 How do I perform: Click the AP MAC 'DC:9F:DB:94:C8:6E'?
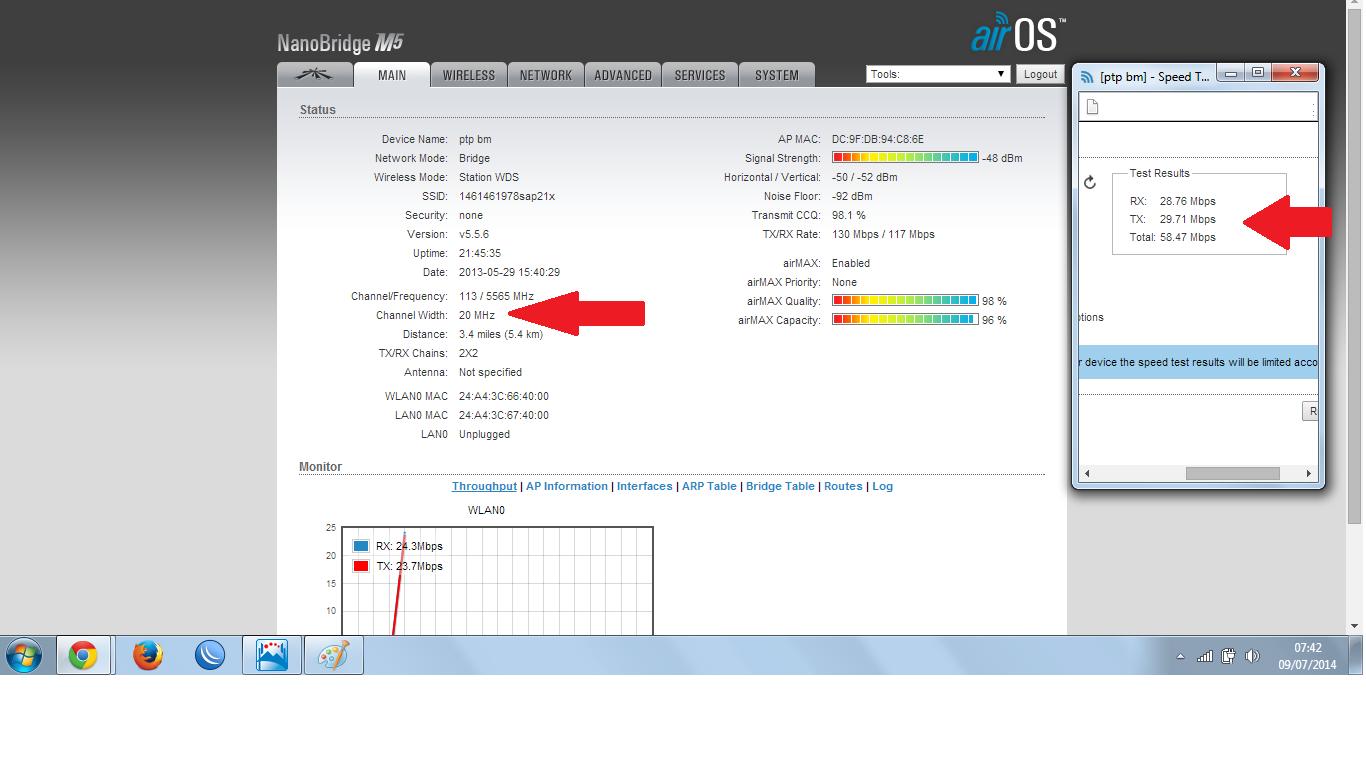point(878,140)
